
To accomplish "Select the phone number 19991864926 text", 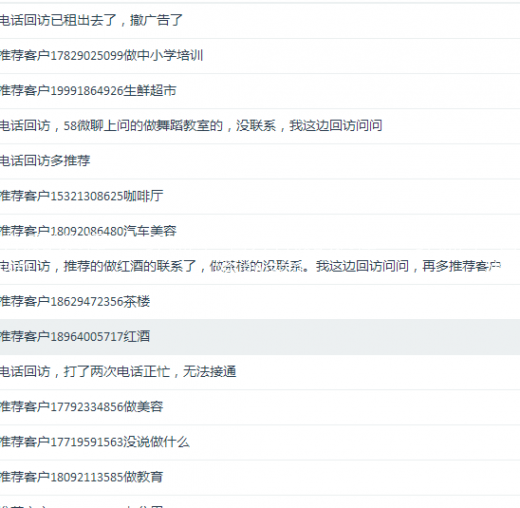I will pos(87,91).
